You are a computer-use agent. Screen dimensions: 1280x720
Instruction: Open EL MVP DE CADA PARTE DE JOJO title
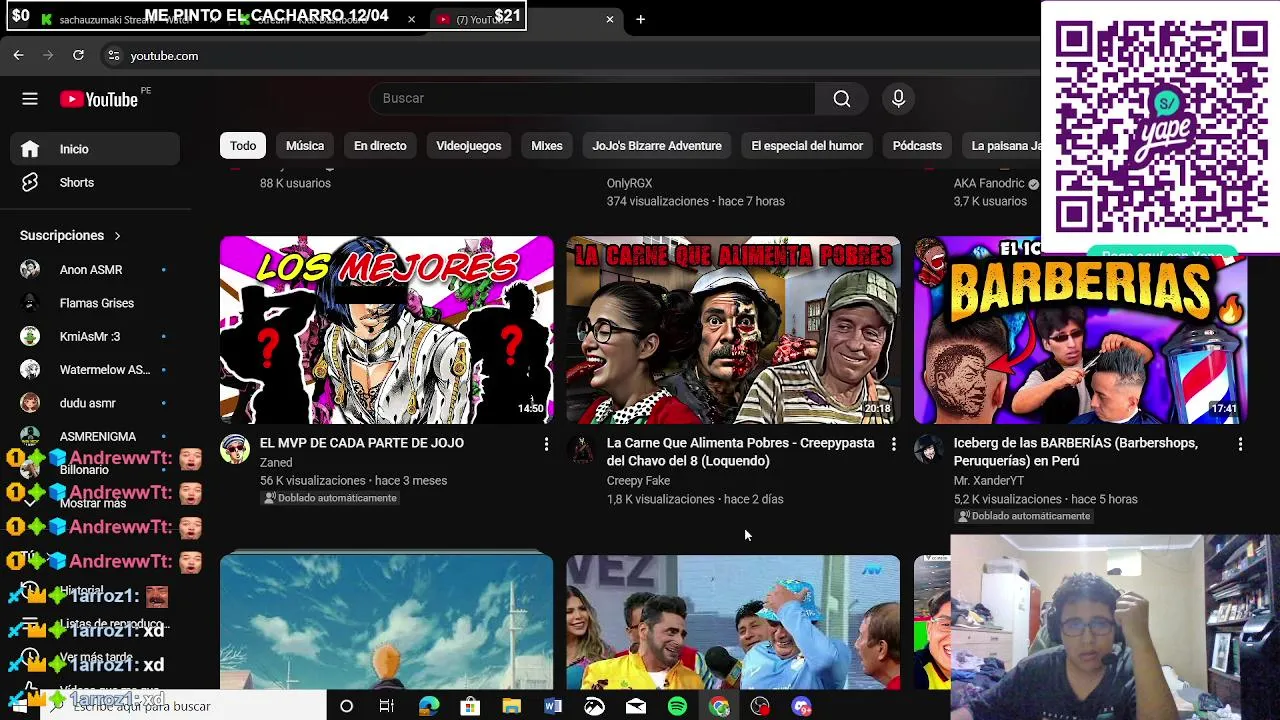(362, 443)
